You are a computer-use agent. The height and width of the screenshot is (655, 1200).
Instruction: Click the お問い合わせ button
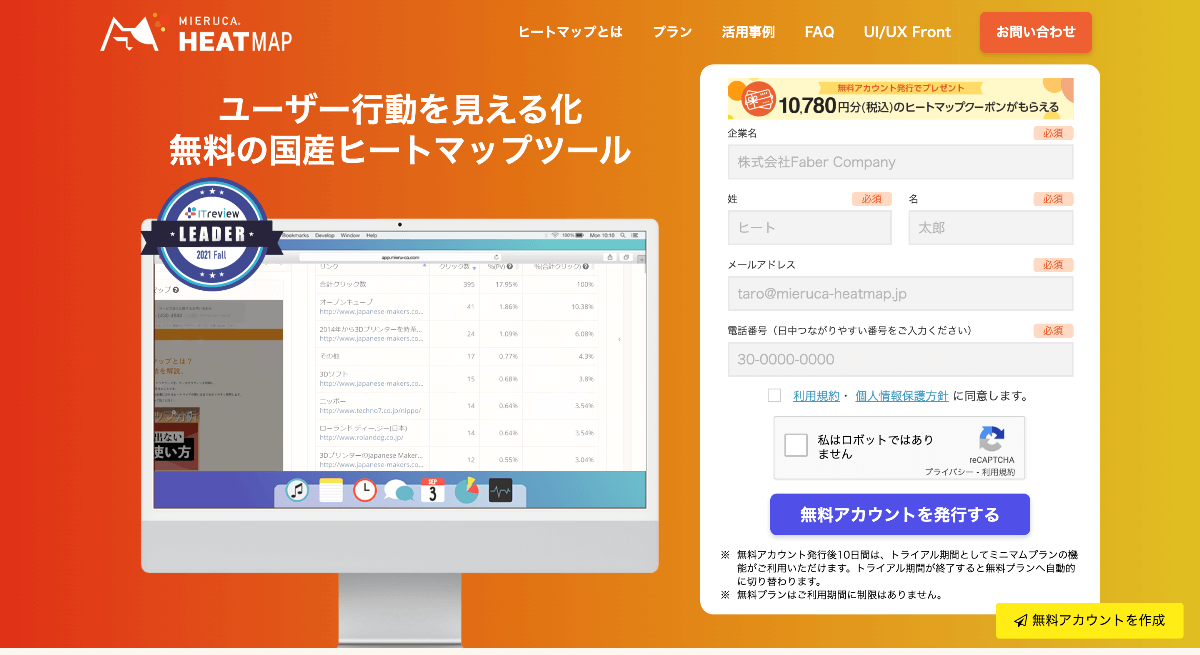click(1035, 32)
